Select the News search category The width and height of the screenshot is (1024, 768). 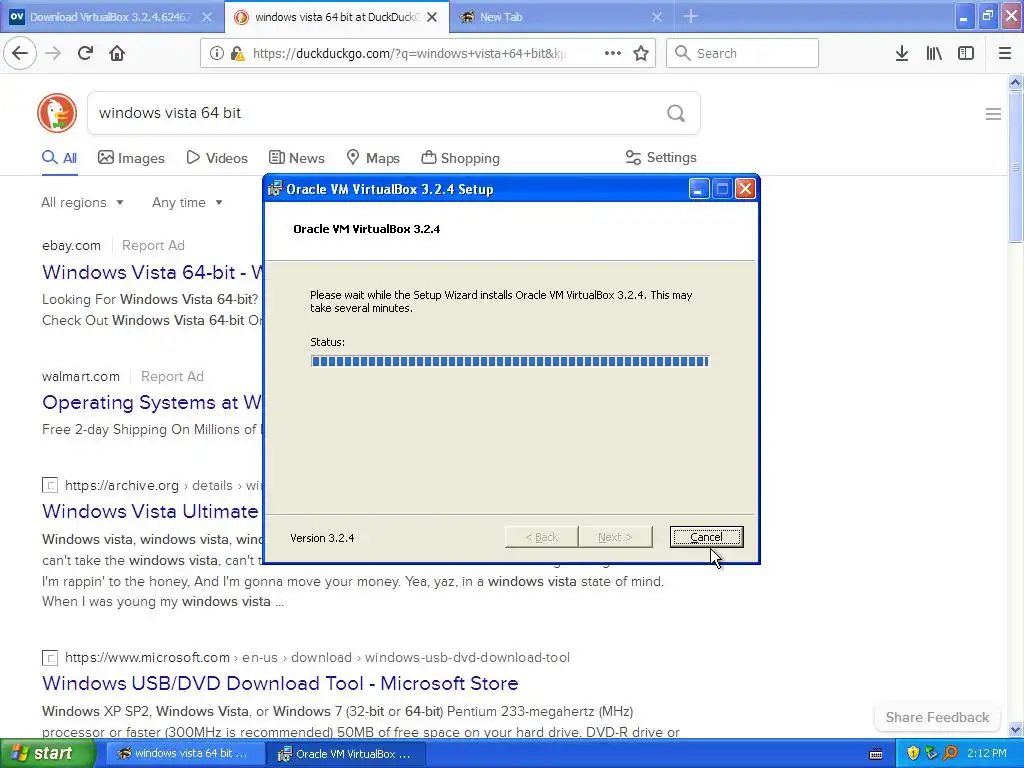tap(296, 158)
